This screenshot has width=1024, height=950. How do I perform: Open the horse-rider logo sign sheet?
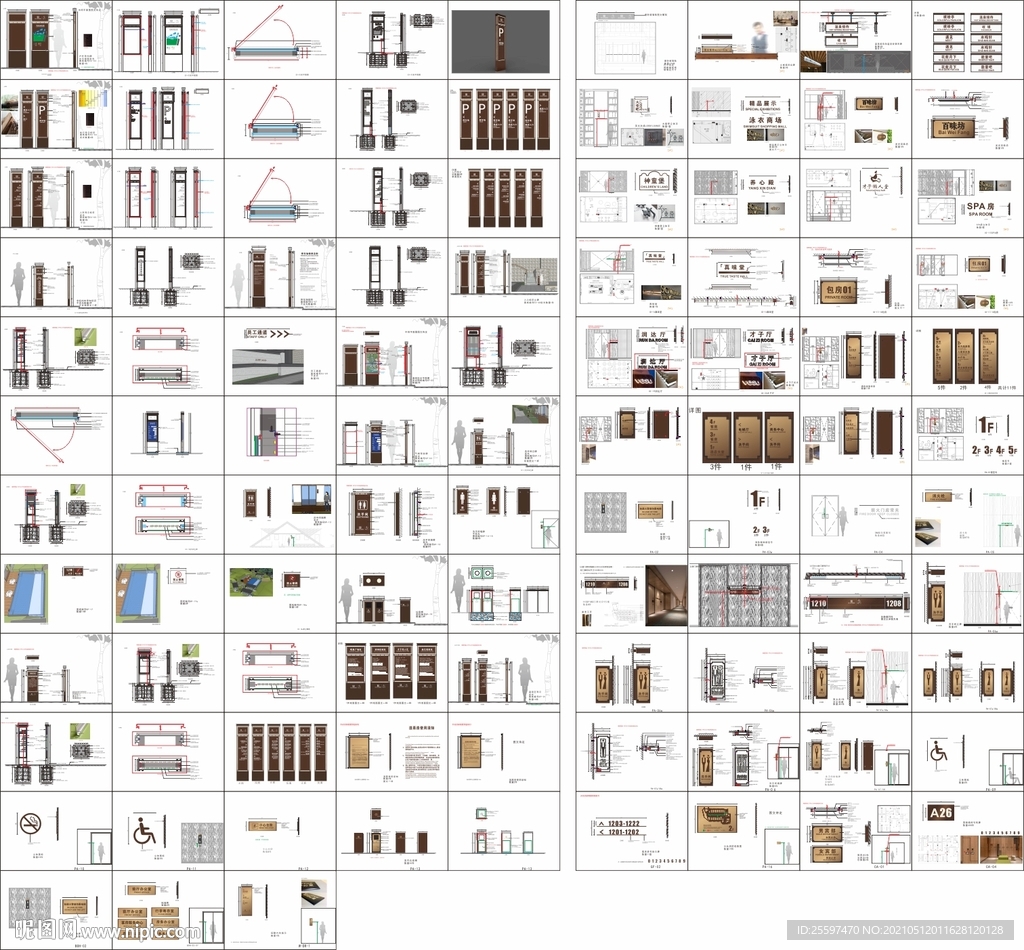click(856, 198)
